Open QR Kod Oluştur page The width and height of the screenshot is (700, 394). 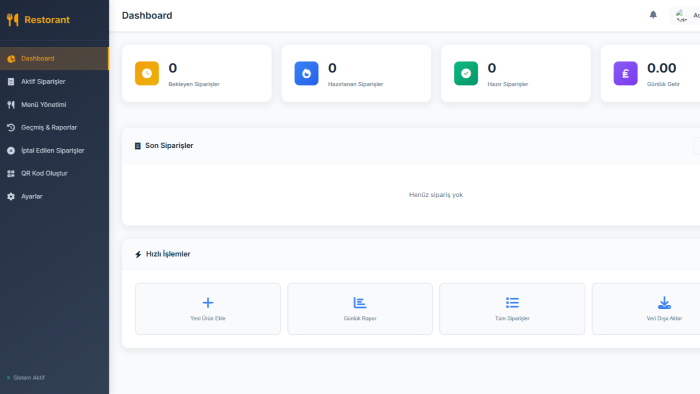[x=54, y=174]
